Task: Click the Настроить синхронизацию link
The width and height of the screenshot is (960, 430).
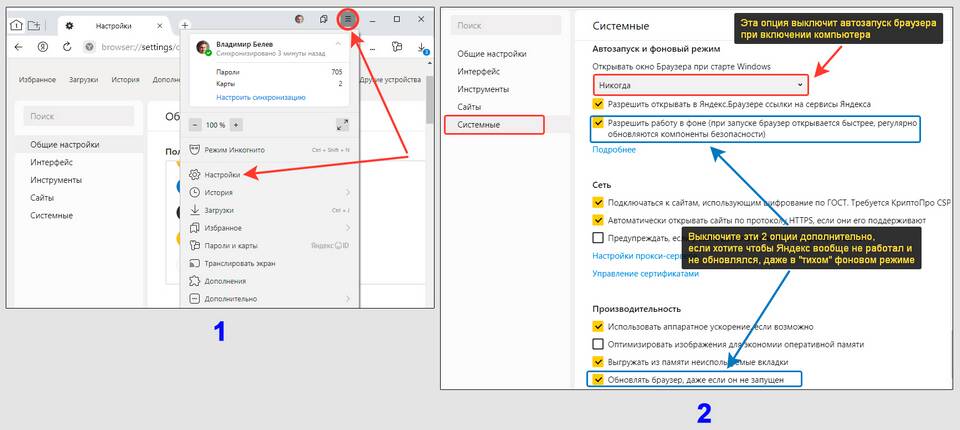Action: [x=261, y=97]
